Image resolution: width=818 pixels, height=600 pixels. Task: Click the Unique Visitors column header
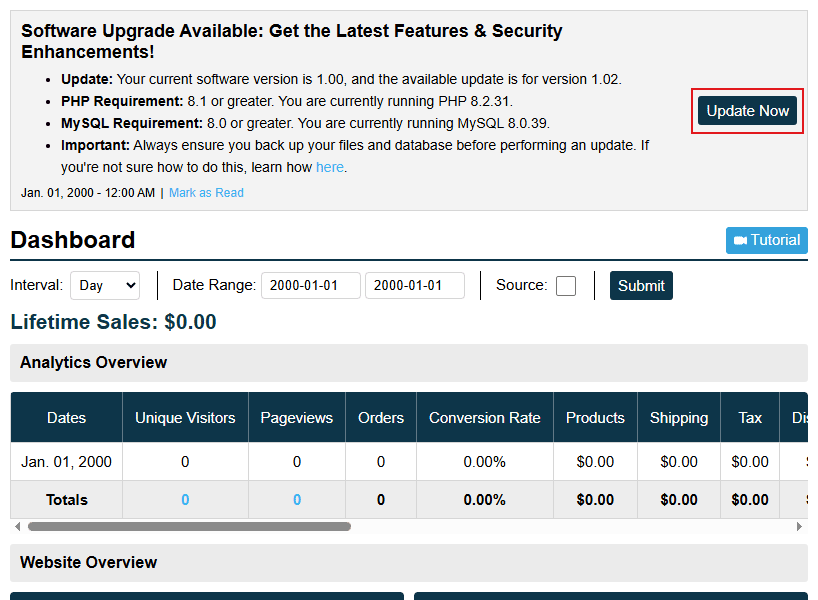click(185, 417)
